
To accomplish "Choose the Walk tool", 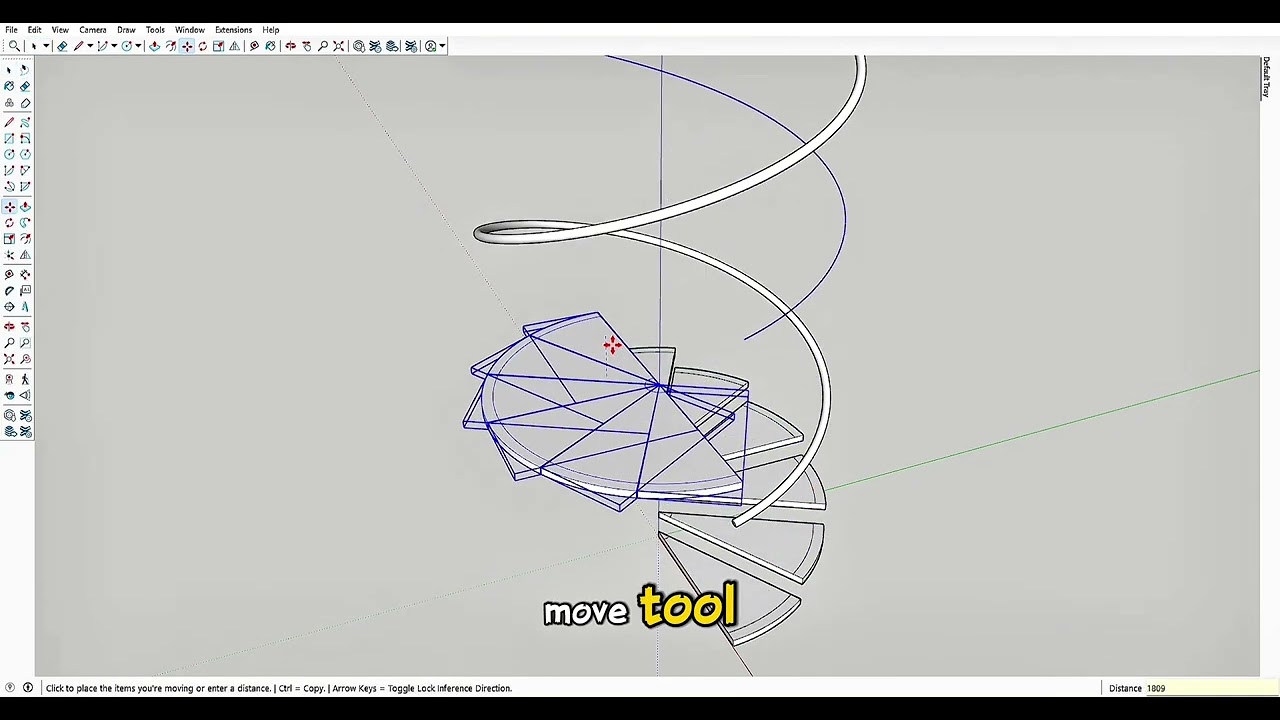I will [x=25, y=380].
